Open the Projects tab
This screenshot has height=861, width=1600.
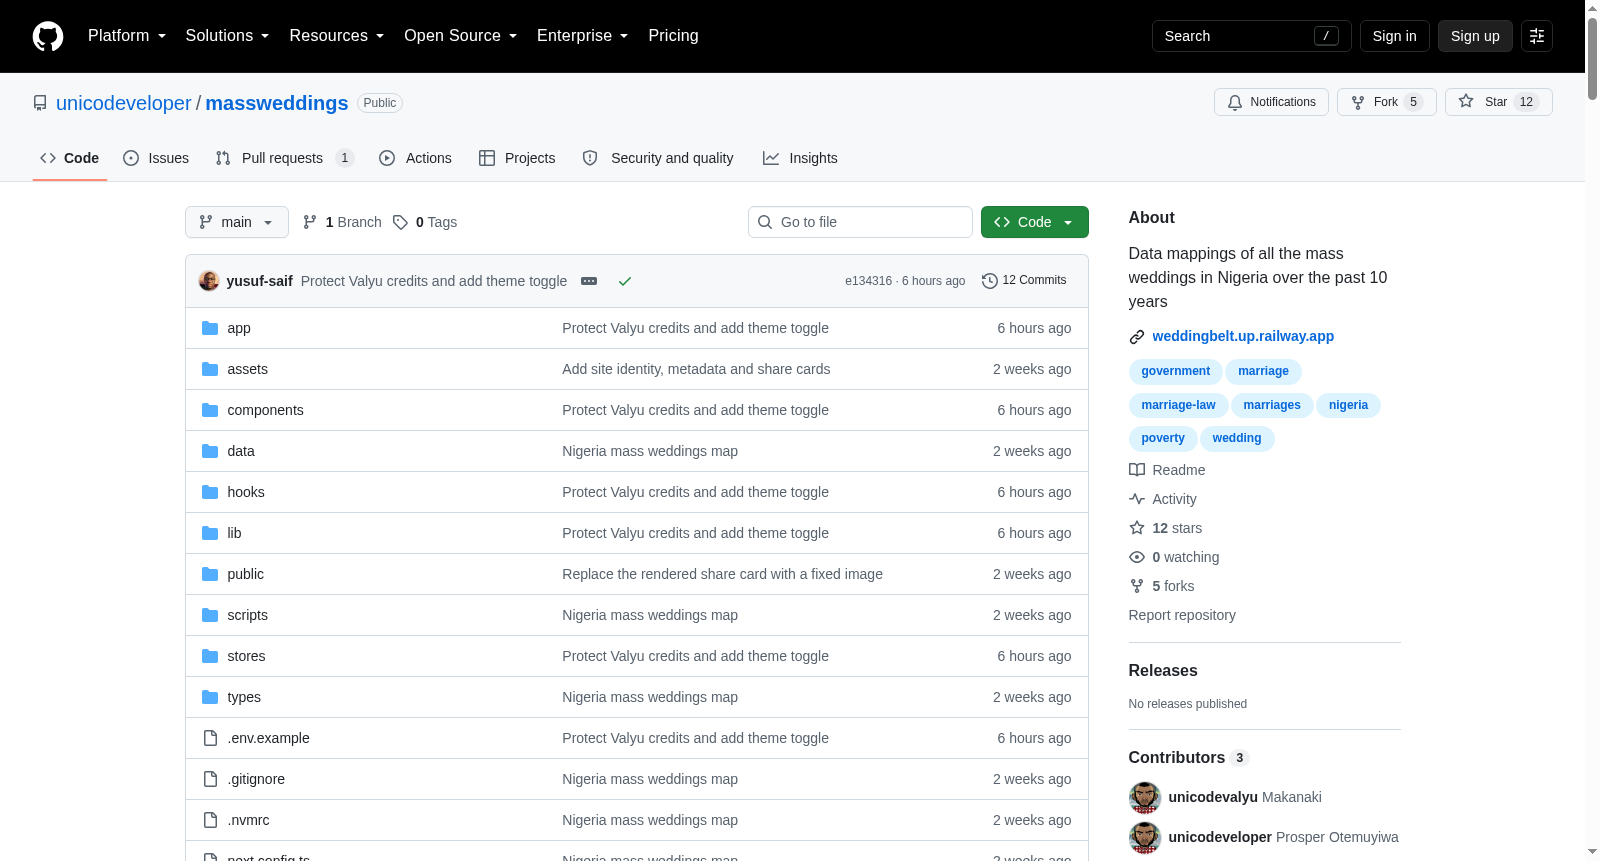[517, 158]
